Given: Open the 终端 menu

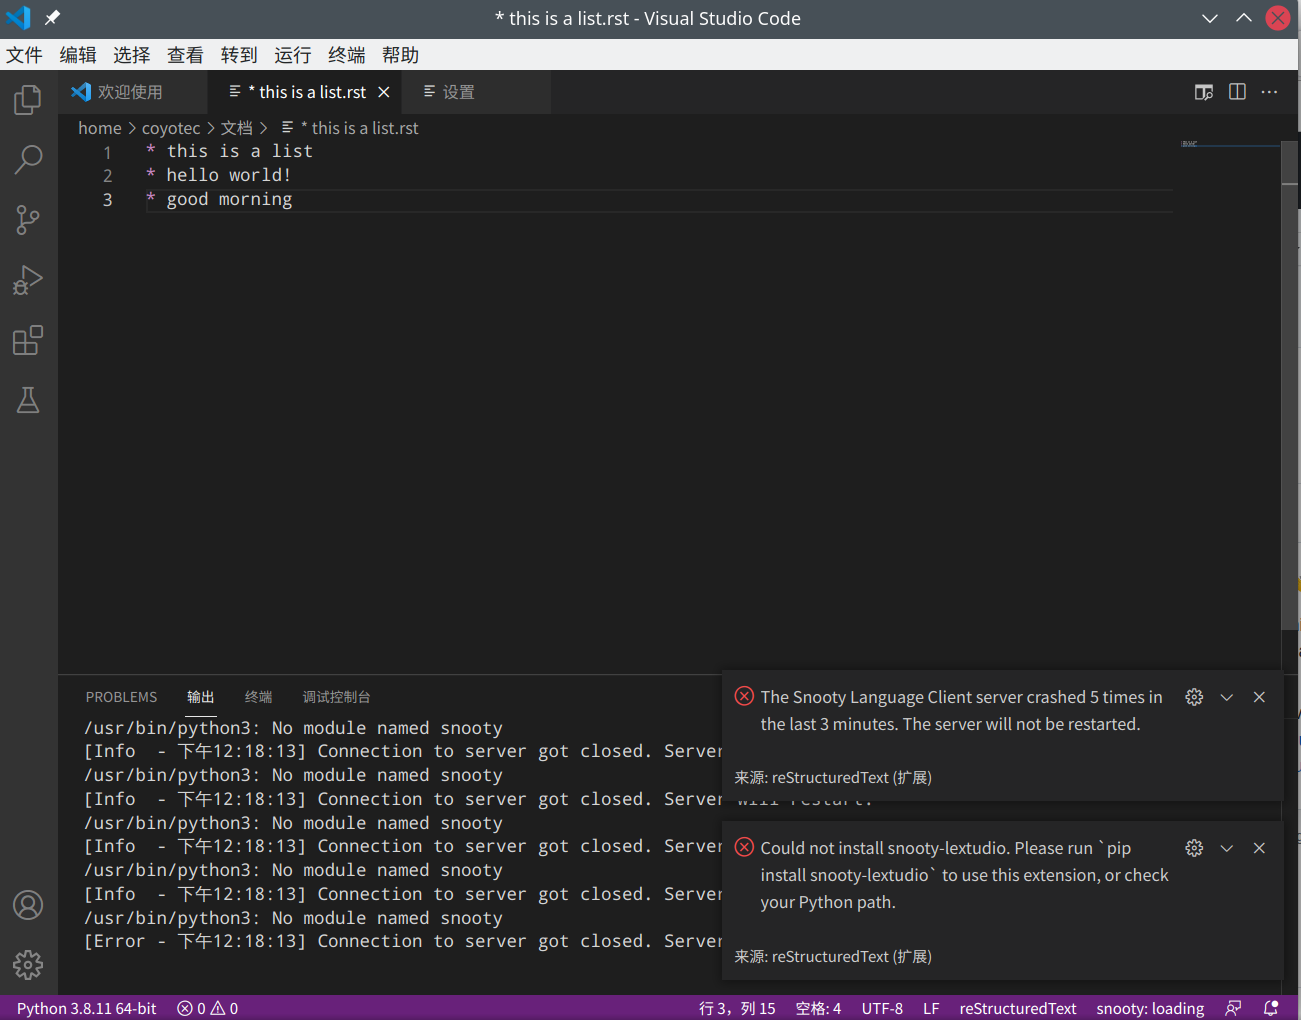Looking at the screenshot, I should click(346, 55).
